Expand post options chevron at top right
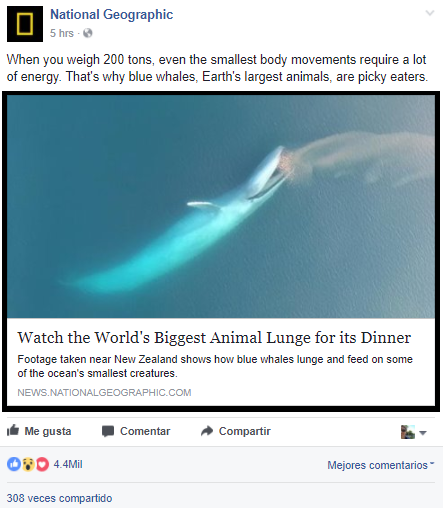The width and height of the screenshot is (443, 508). [x=430, y=13]
